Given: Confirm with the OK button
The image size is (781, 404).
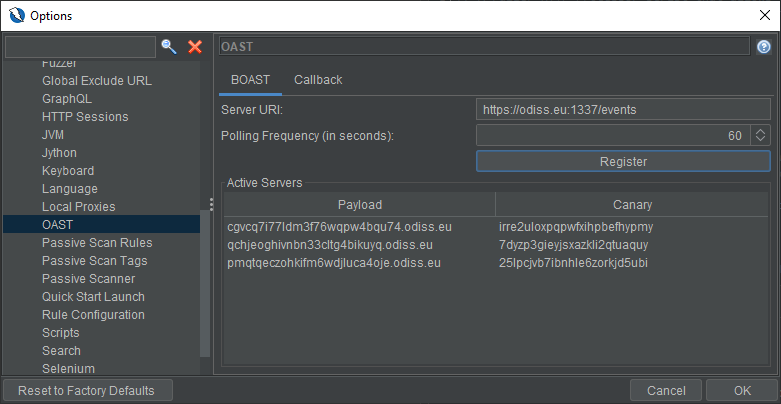Looking at the screenshot, I should pyautogui.click(x=741, y=390).
